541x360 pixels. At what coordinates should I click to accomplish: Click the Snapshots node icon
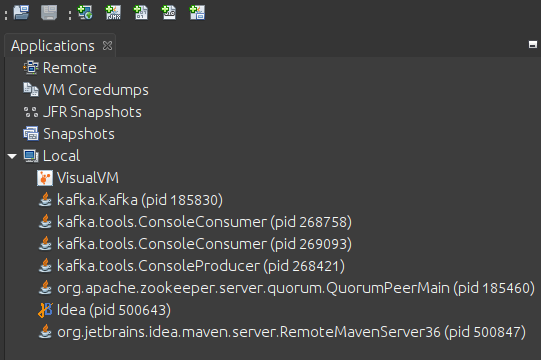31,134
